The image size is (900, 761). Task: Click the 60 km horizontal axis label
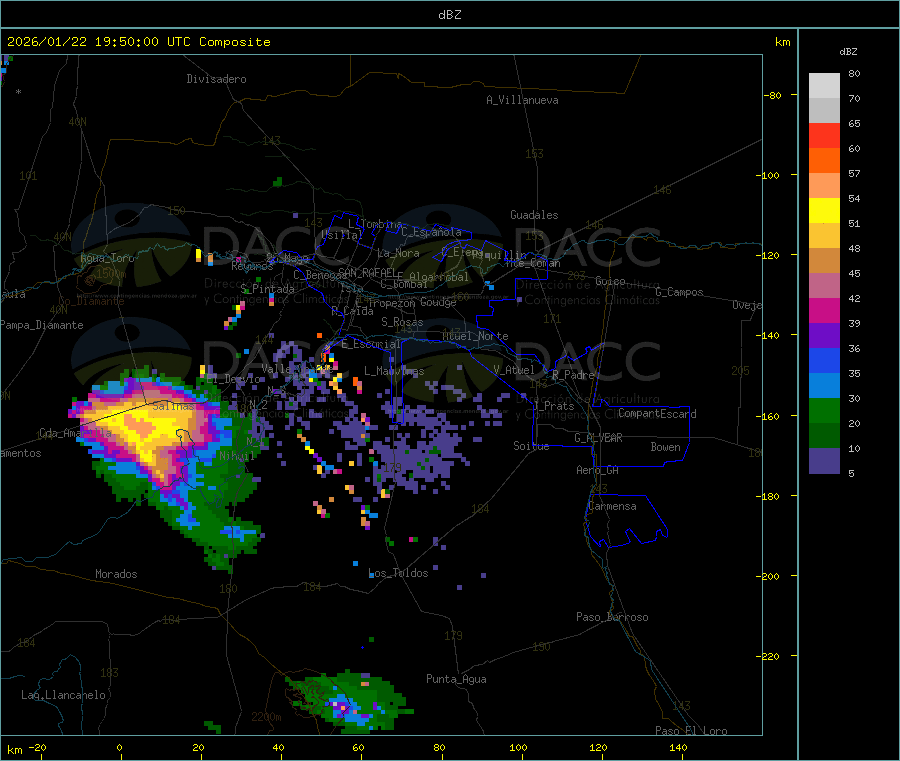click(358, 747)
